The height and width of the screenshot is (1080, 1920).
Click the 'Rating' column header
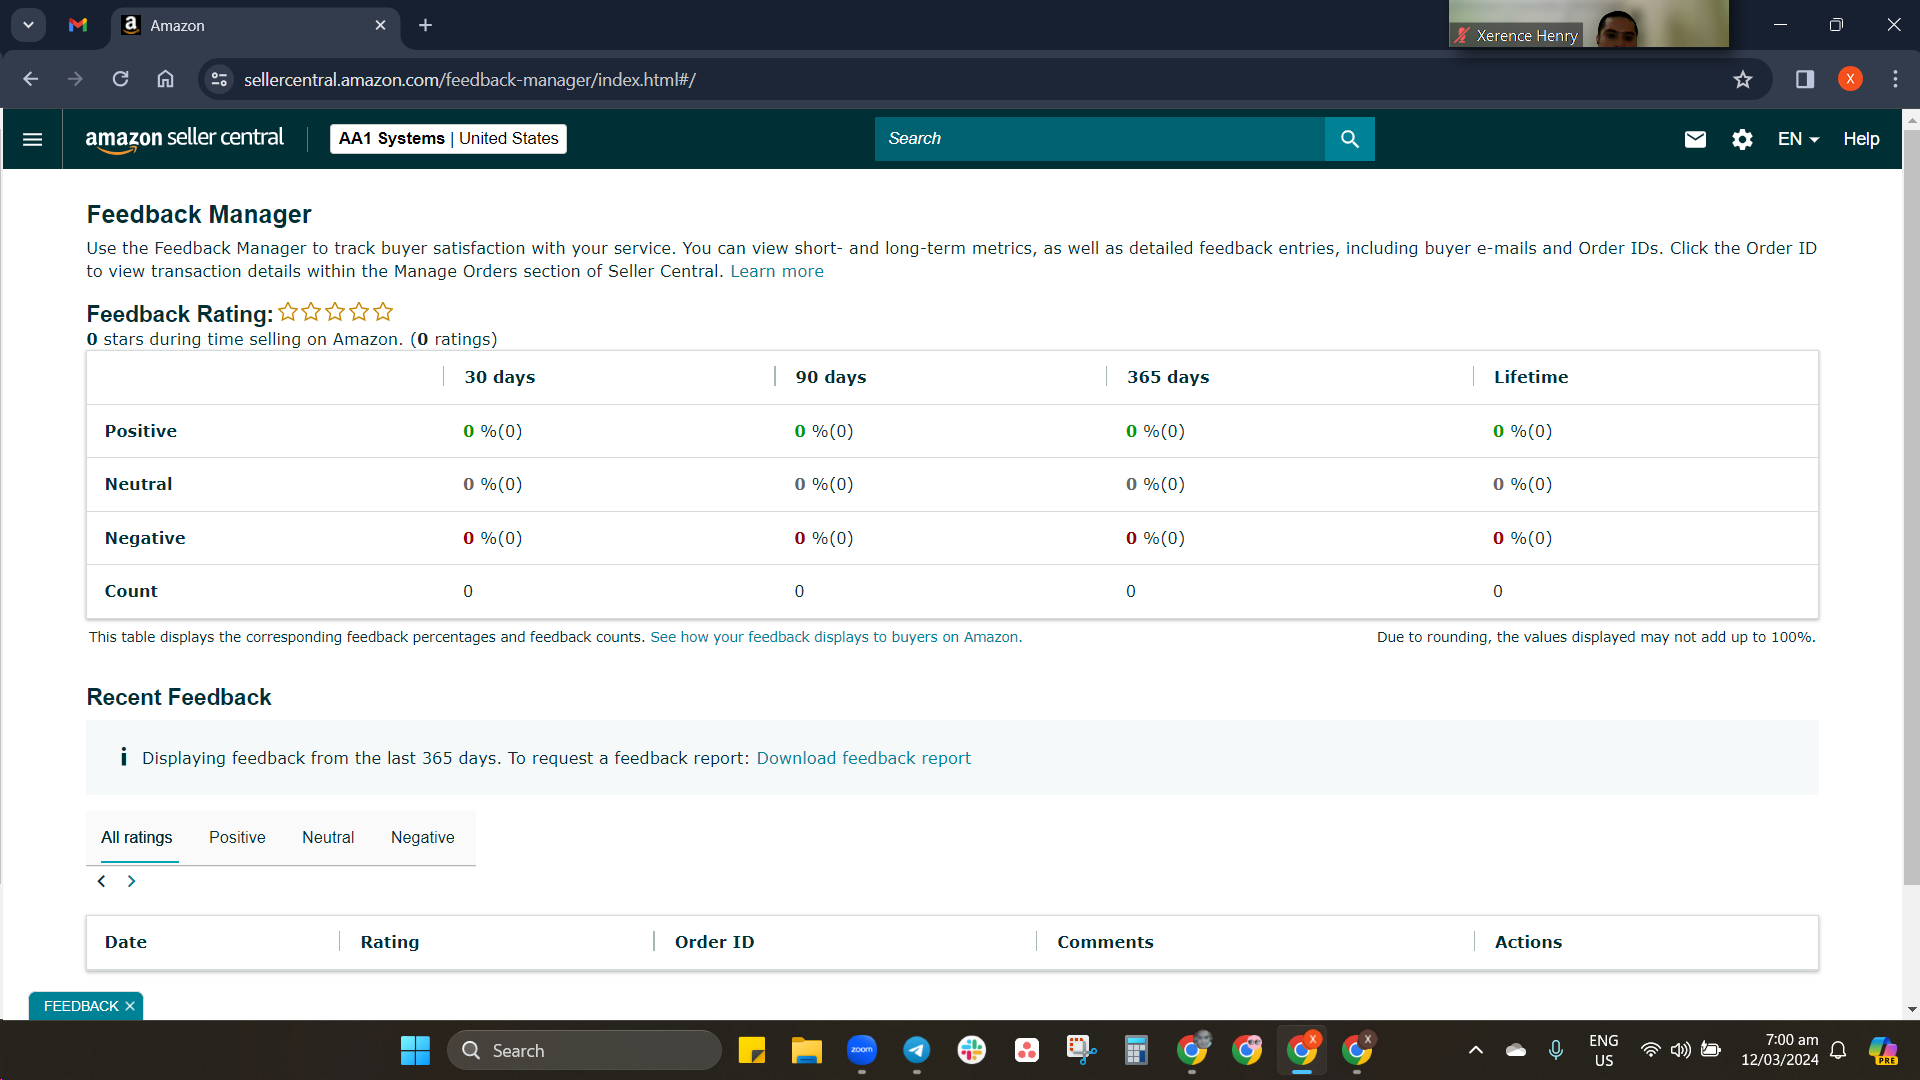coord(390,942)
